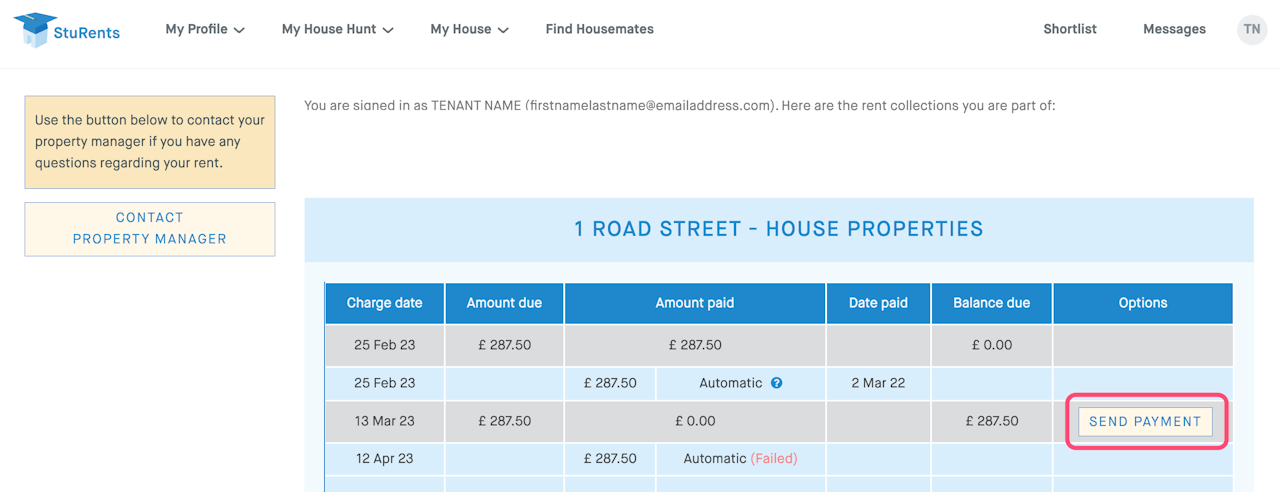The width and height of the screenshot is (1280, 492).
Task: Open the My House dropdown menu
Action: click(469, 30)
